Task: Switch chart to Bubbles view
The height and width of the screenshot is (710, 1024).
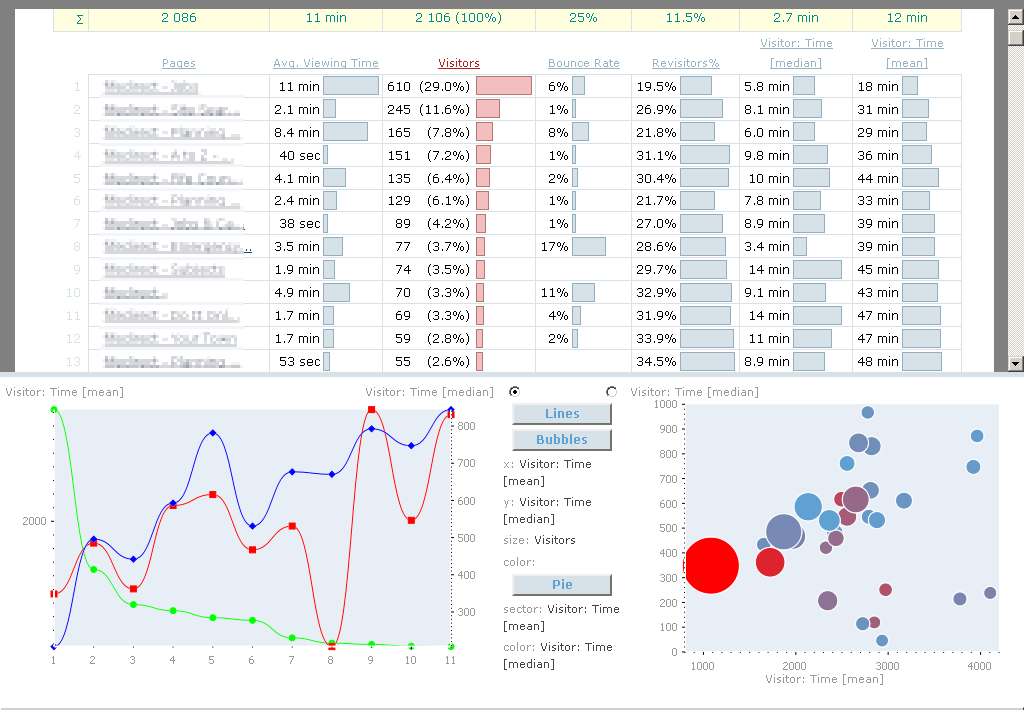Action: pyautogui.click(x=562, y=440)
